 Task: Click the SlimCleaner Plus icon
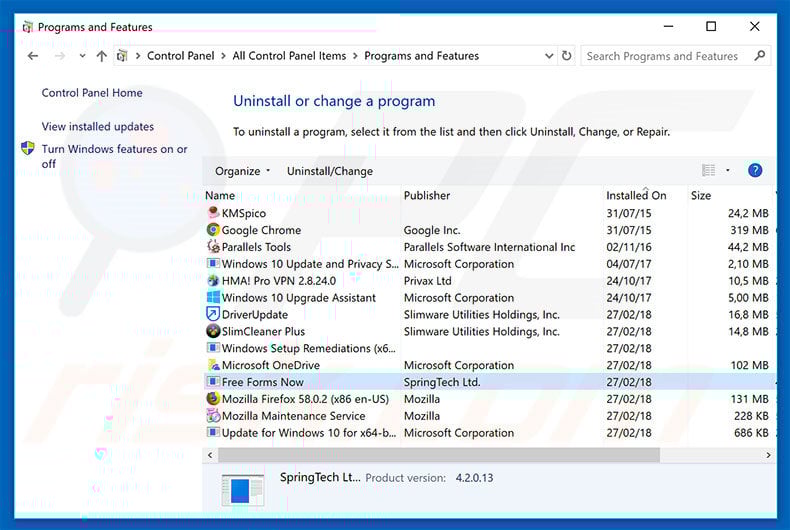point(213,331)
